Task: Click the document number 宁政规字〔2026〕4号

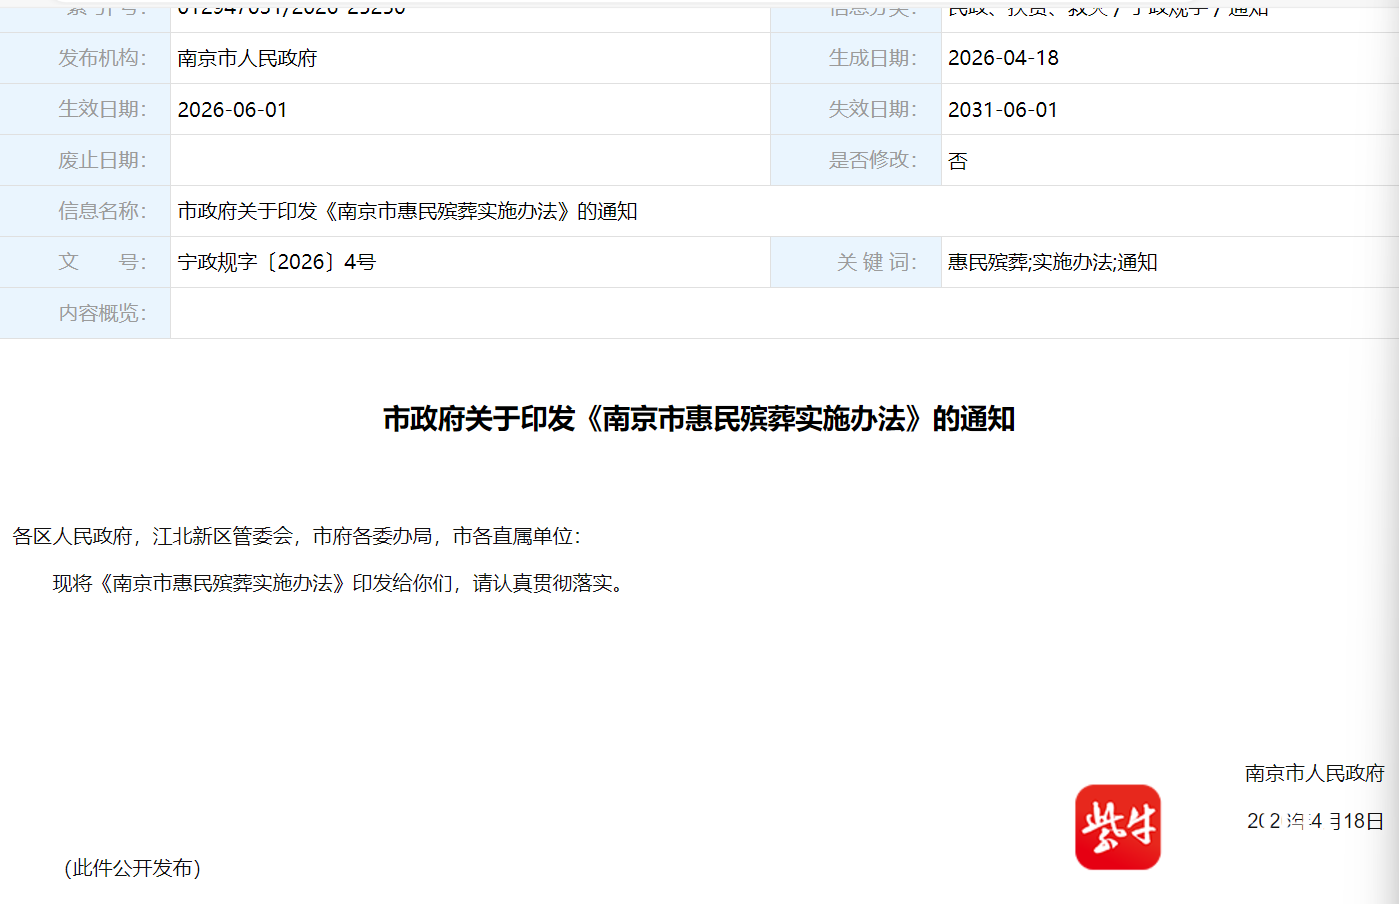Action: [x=276, y=263]
